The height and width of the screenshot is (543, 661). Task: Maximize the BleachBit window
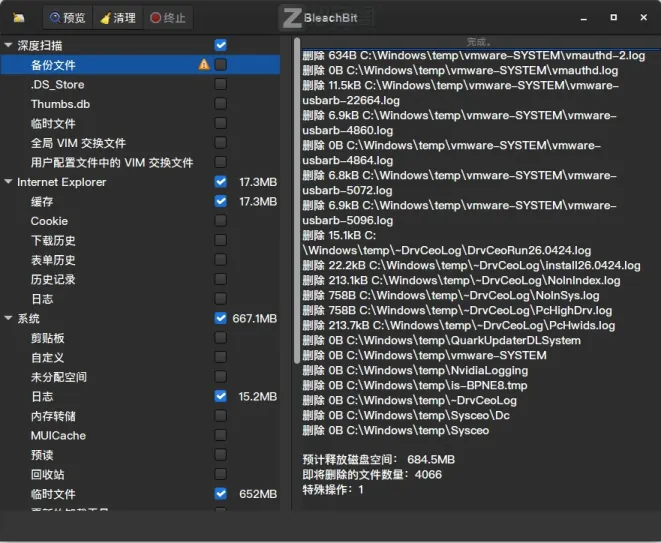point(614,17)
